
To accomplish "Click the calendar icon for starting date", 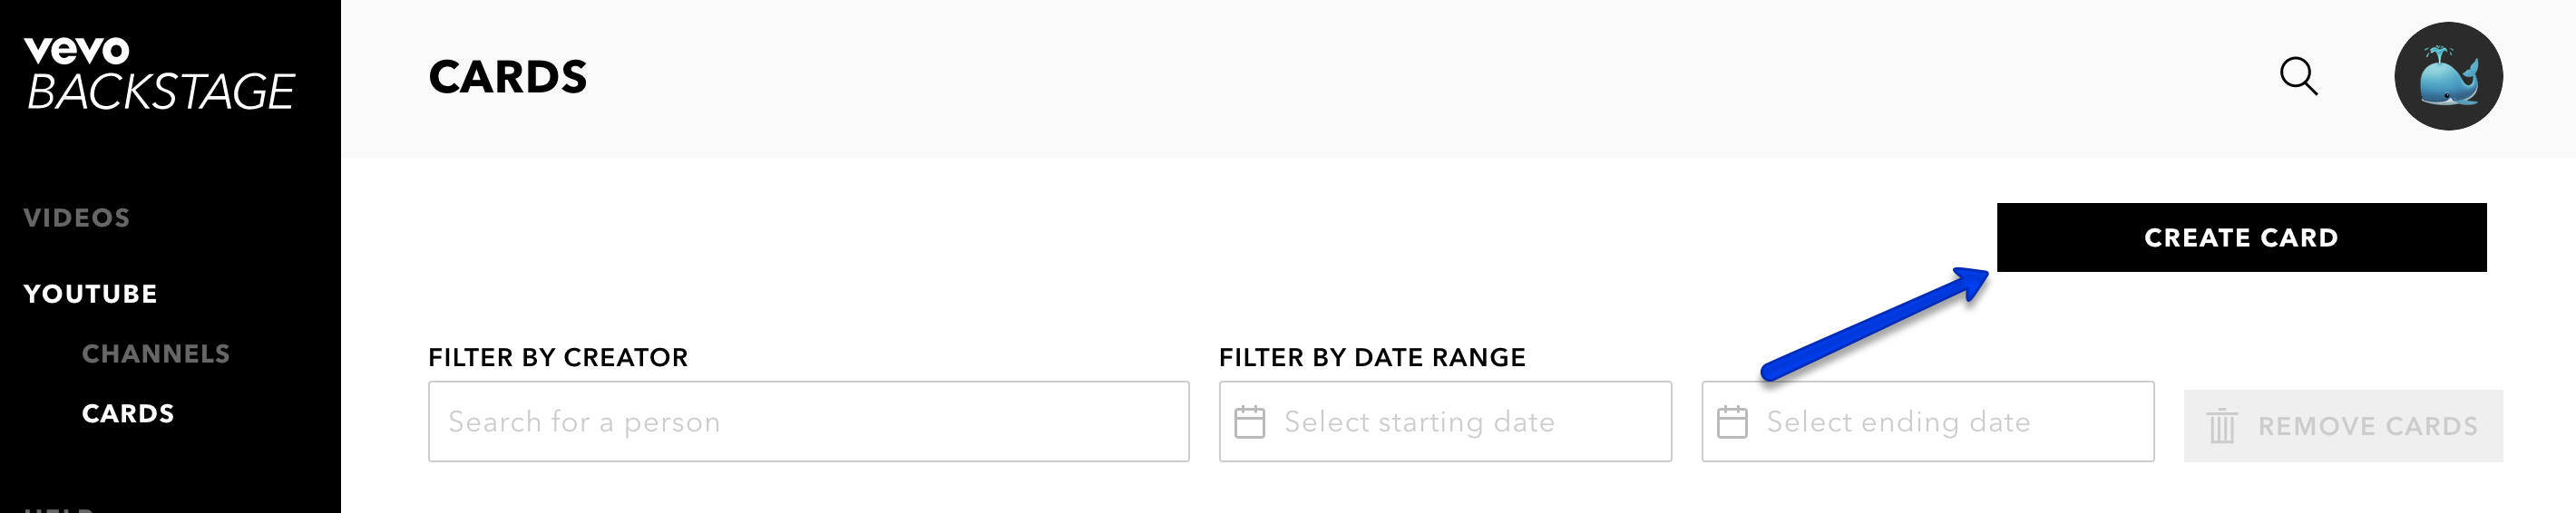I will (1249, 421).
